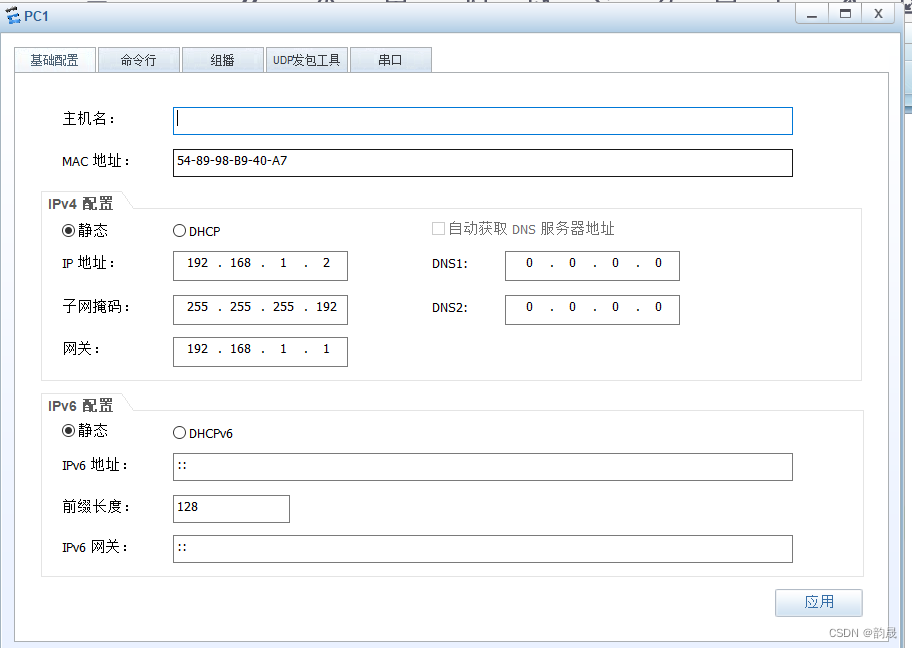The image size is (912, 648).
Task: Select the UDP发包工具 tab
Action: [307, 60]
